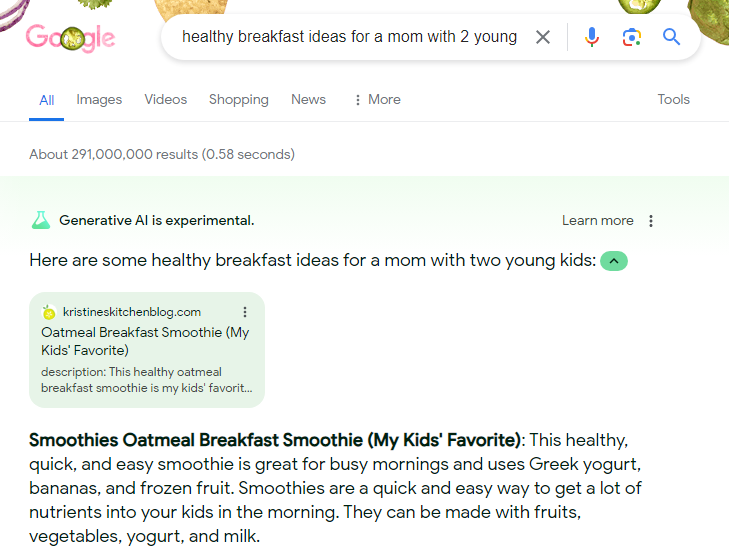
Task: Open Google Lens image search
Action: 631,37
